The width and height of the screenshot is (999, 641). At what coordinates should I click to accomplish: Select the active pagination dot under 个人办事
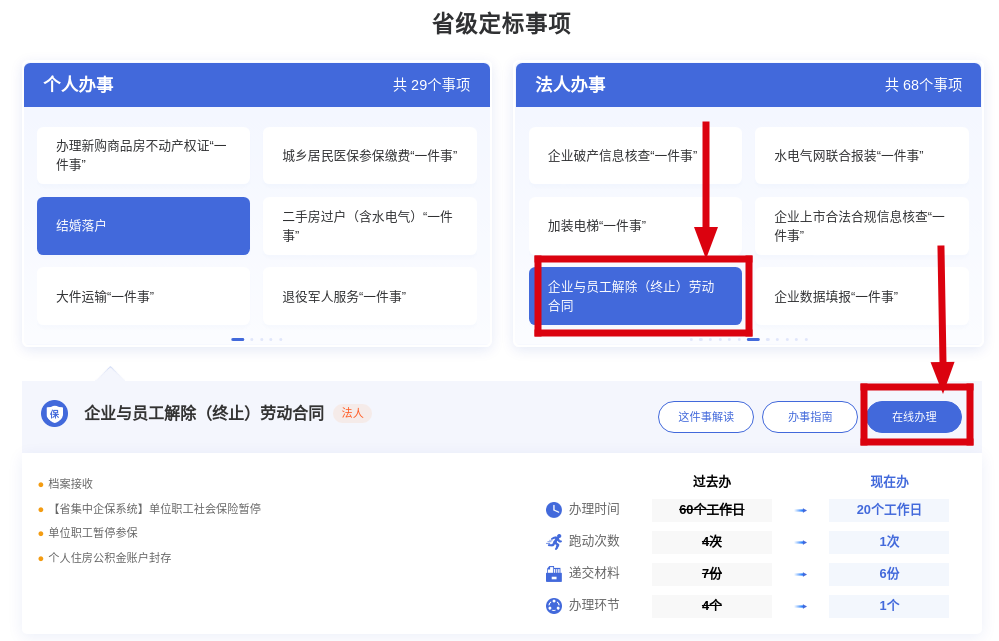point(237,339)
